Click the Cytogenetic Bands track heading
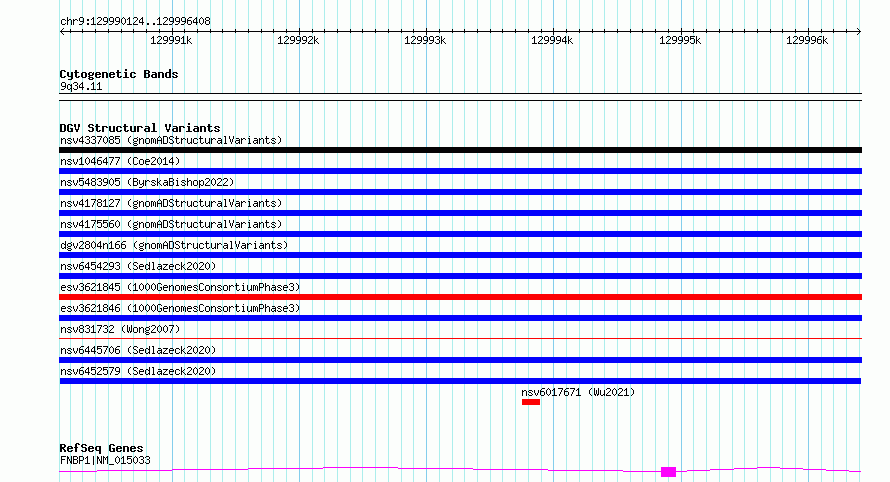Image resolution: width=890 pixels, height=482 pixels. click(x=119, y=74)
